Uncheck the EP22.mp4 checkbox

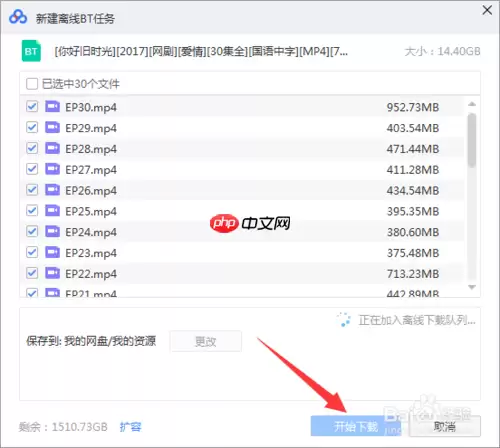pyautogui.click(x=32, y=273)
